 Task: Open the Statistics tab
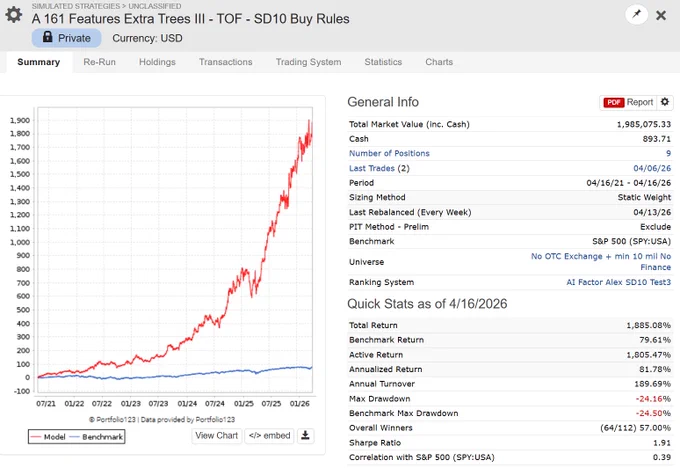pos(383,62)
